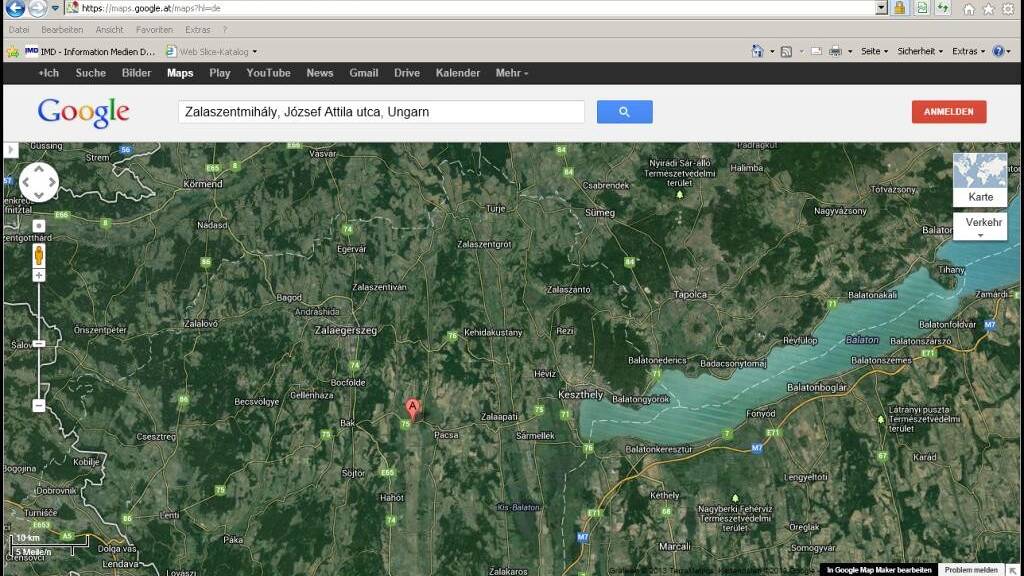Screen dimensions: 1024x576
Task: Open YouTube from the Google bar
Action: [268, 73]
